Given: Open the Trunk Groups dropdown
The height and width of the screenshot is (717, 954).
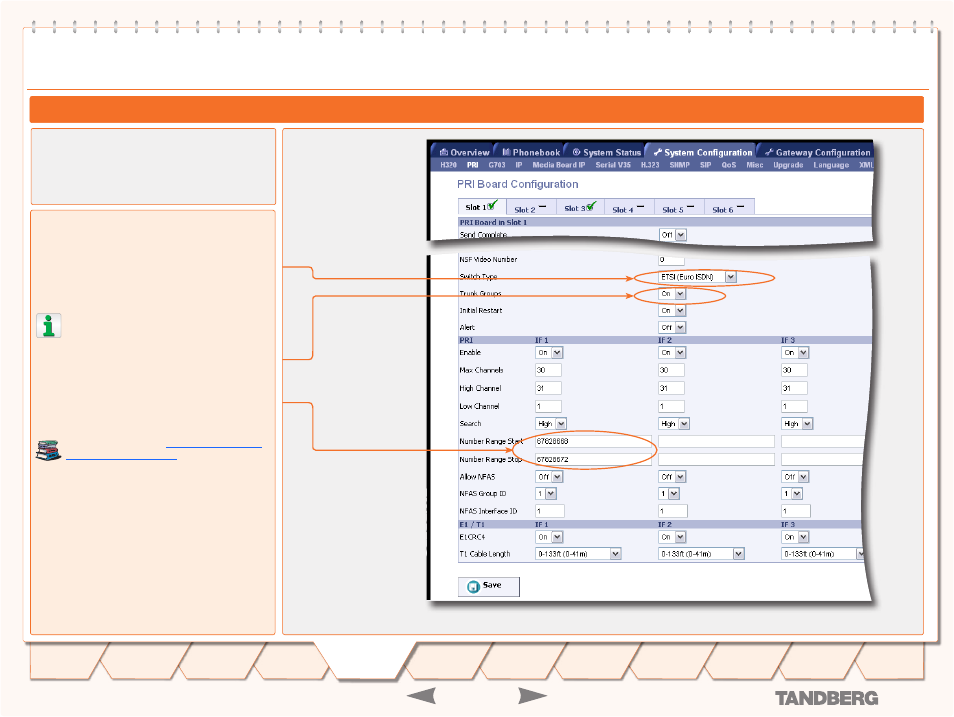Looking at the screenshot, I should pyautogui.click(x=673, y=294).
